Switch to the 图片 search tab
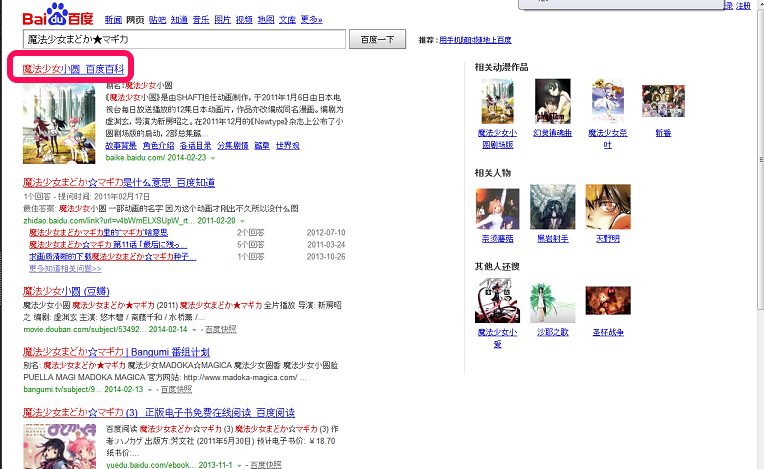This screenshot has width=764, height=469. click(x=223, y=19)
